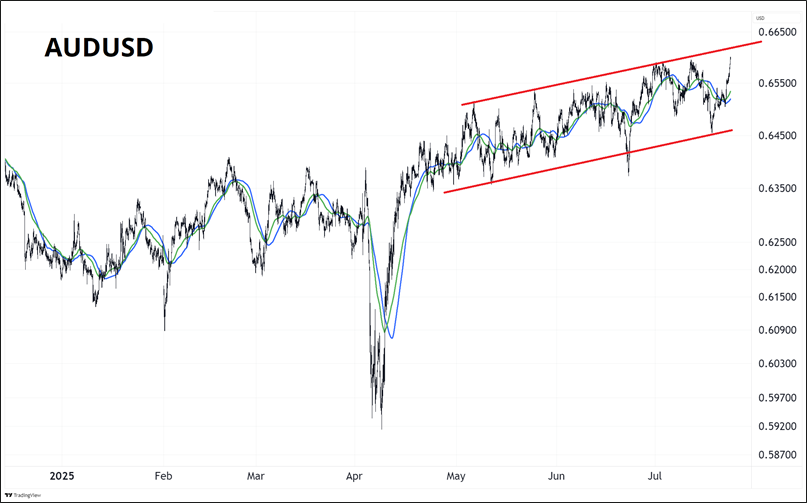Select the lower red channel trendline
Image resolution: width=807 pixels, height=503 pixels.
[x=588, y=161]
